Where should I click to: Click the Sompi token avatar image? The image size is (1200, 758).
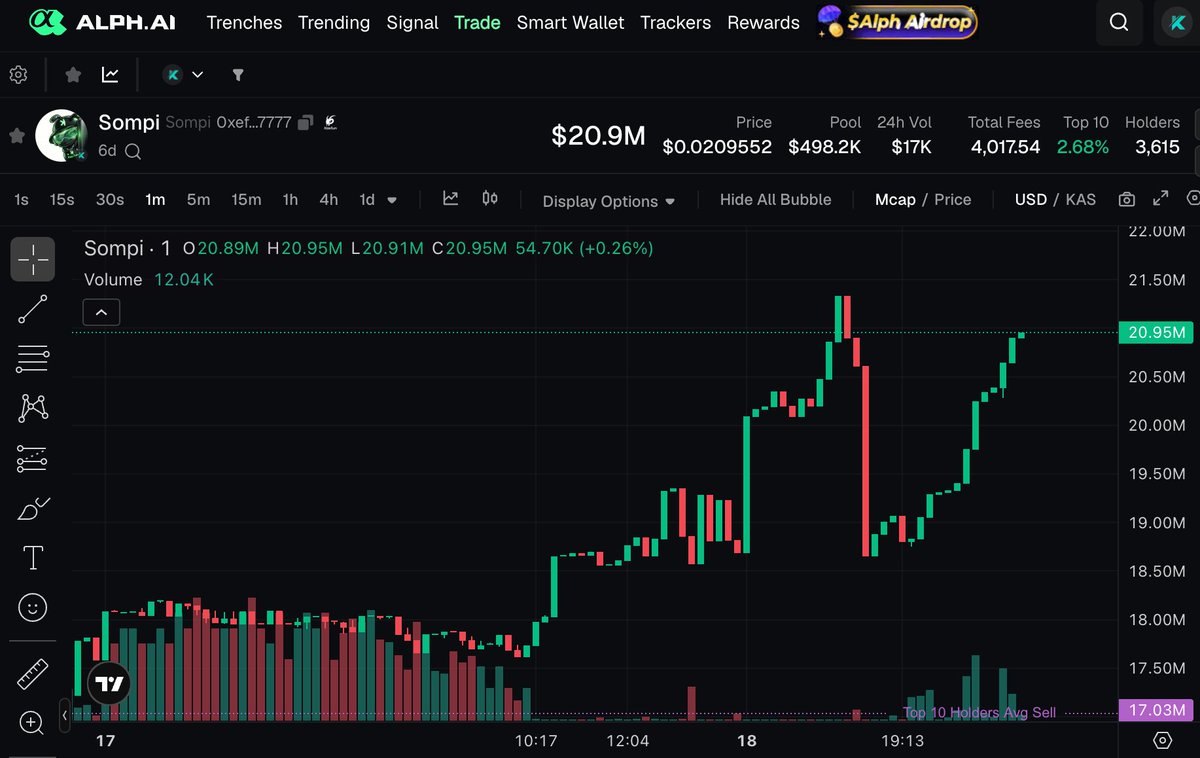[x=62, y=135]
